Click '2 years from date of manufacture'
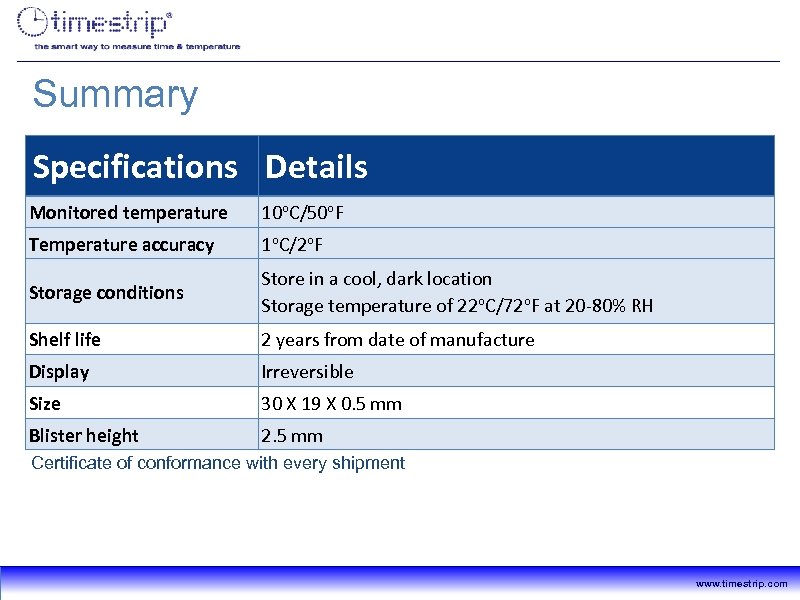This screenshot has width=800, height=600. pyautogui.click(x=398, y=340)
